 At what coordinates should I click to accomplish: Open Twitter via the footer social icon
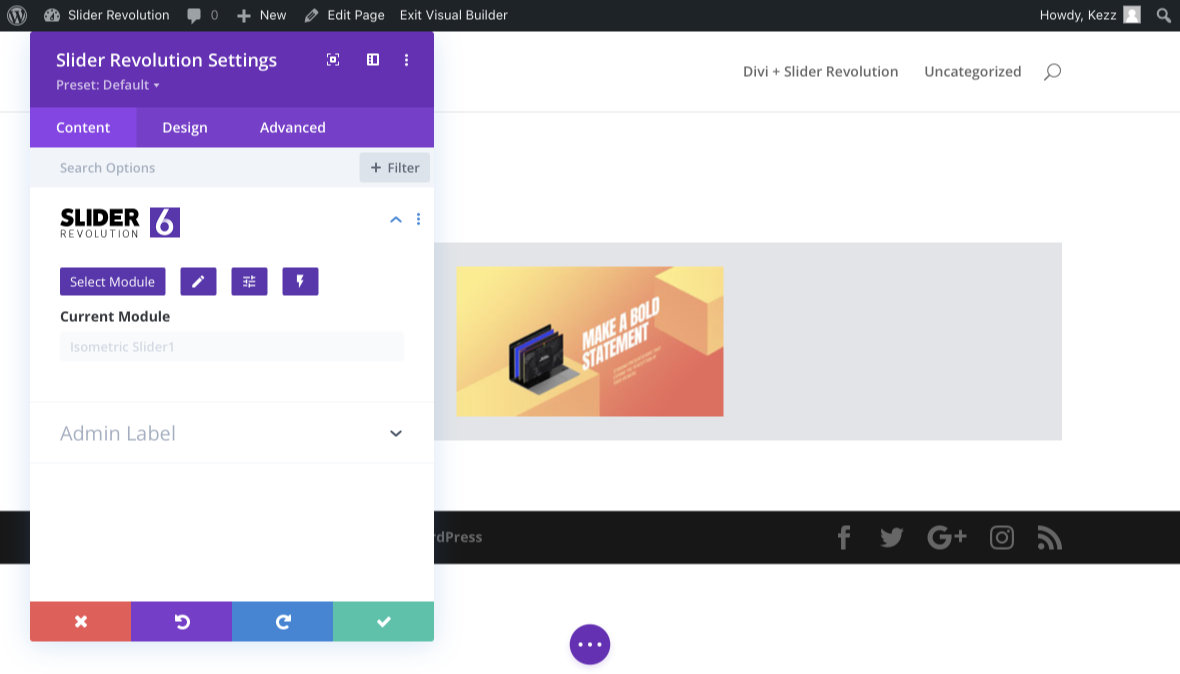[x=891, y=537]
